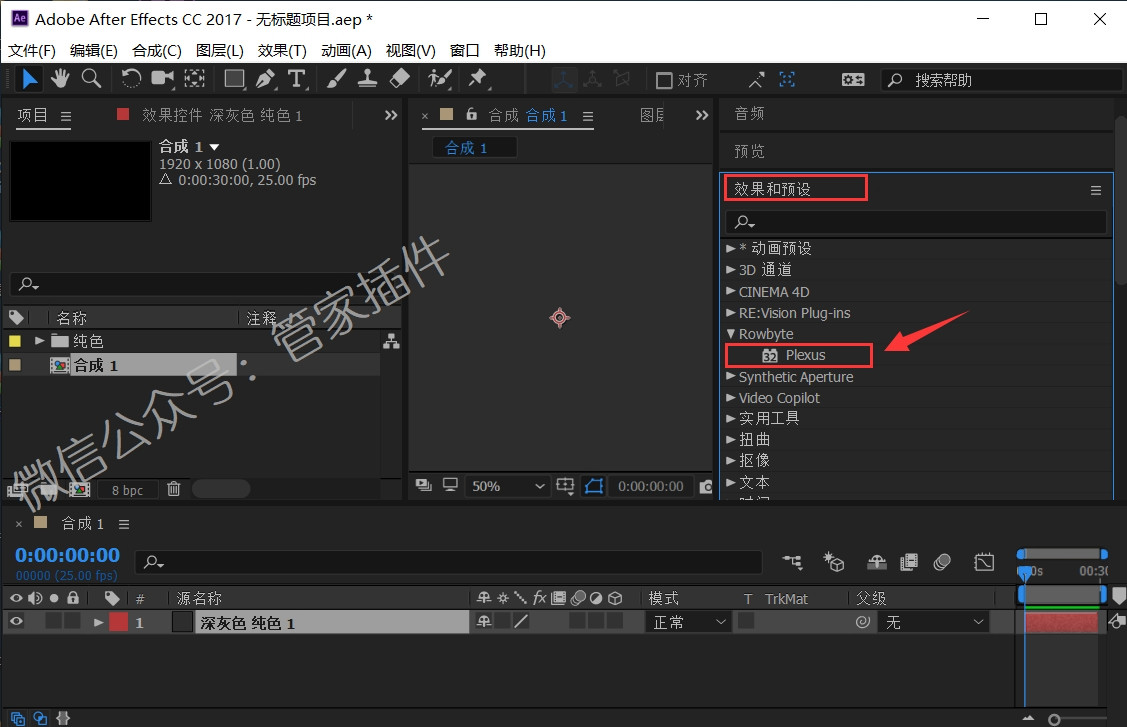Viewport: 1127px width, 727px height.
Task: Toggle the mask and shape path visibility icon
Action: coord(594,487)
